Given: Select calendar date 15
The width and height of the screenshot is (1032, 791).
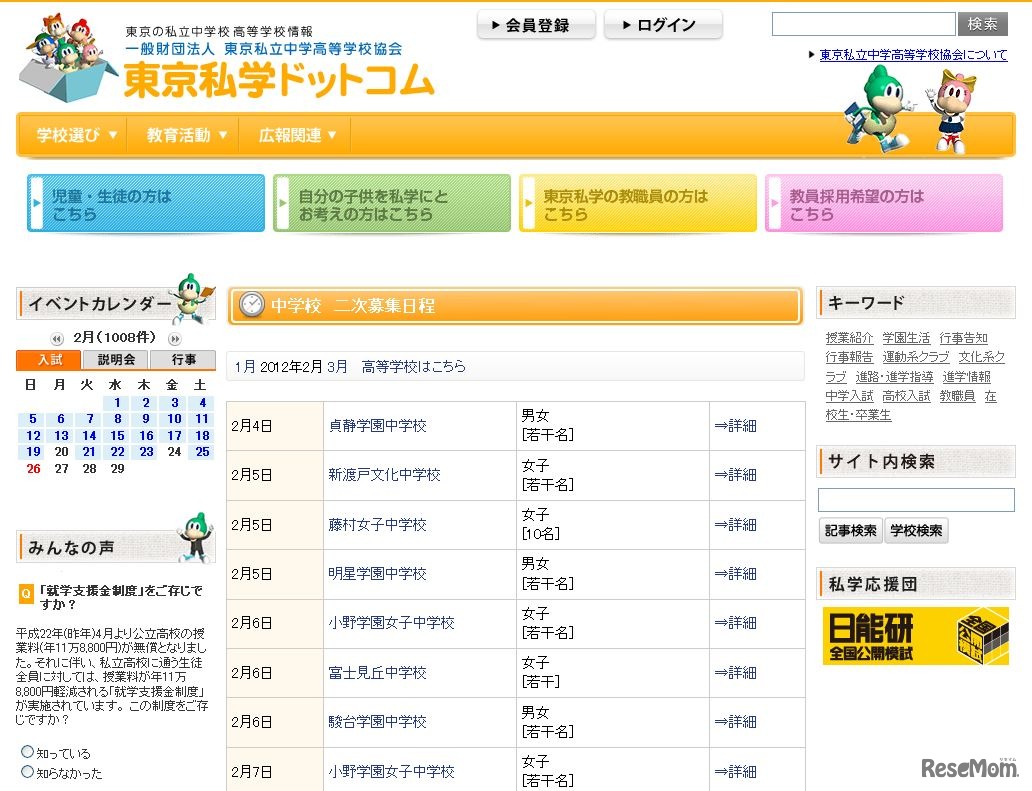Looking at the screenshot, I should click(117, 436).
